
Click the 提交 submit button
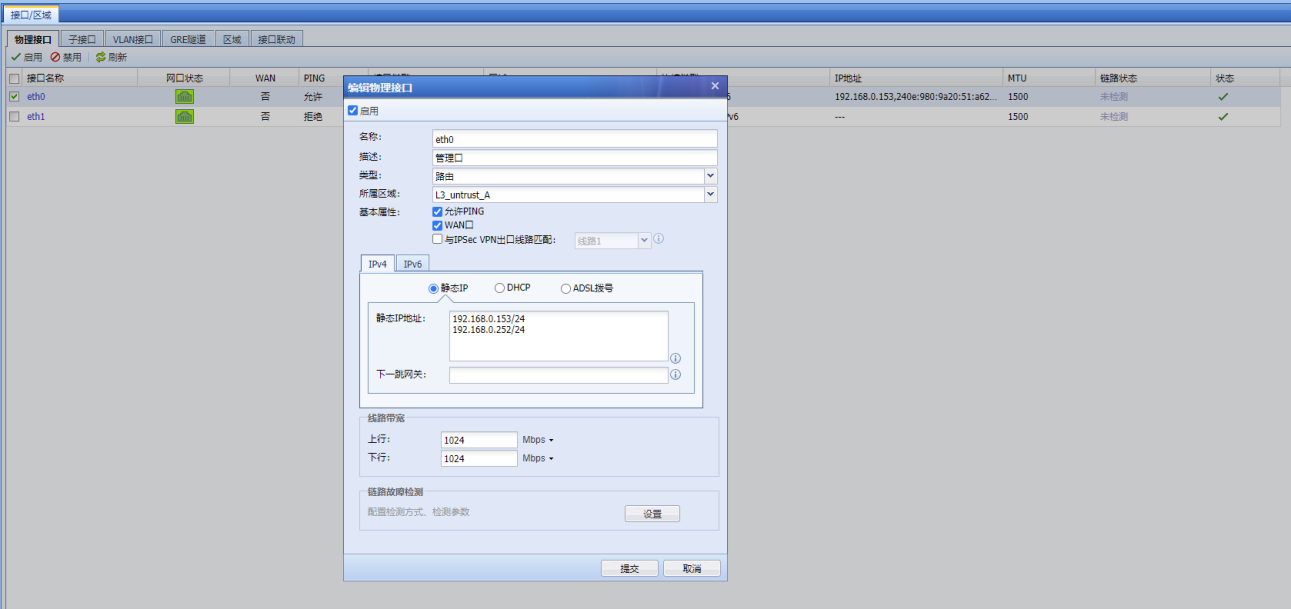(x=629, y=568)
